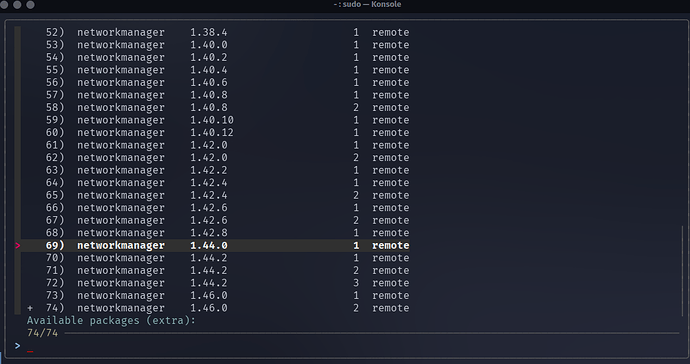Click the plus marker beside row 74
The image size is (690, 364).
click(30, 309)
